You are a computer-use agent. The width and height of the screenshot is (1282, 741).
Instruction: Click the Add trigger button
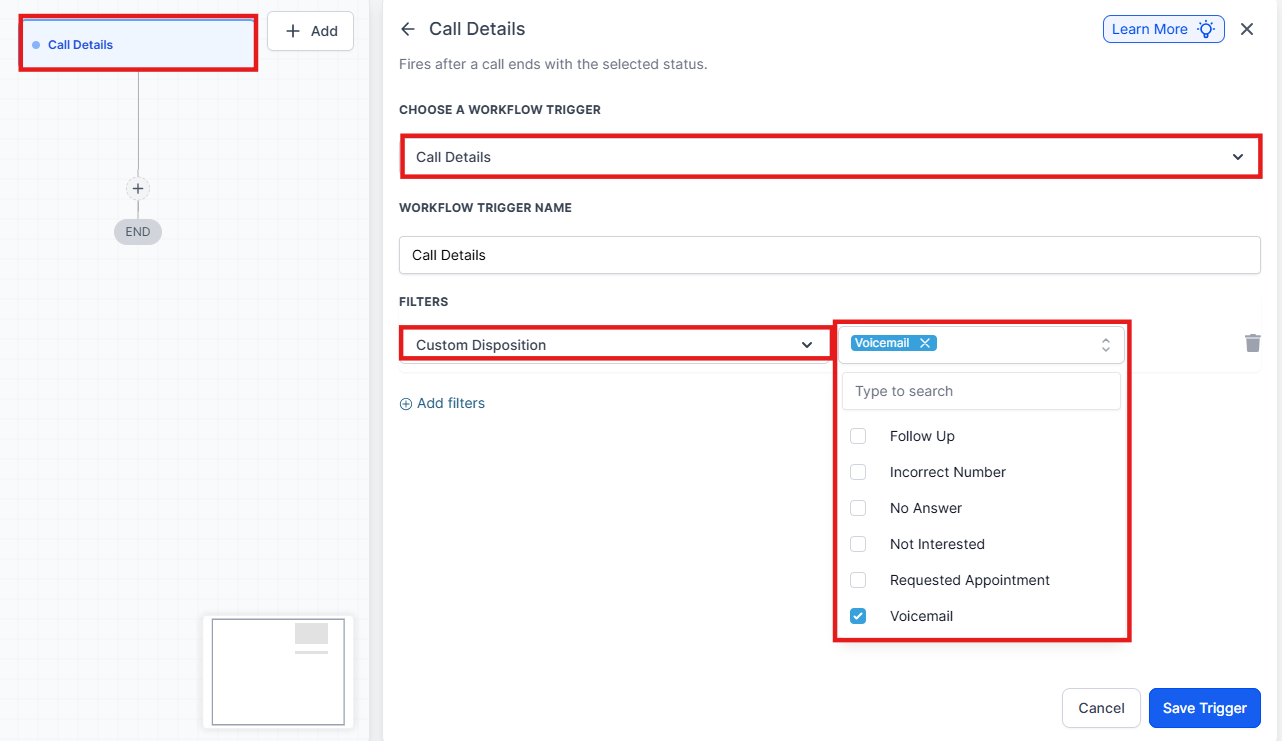pos(310,31)
